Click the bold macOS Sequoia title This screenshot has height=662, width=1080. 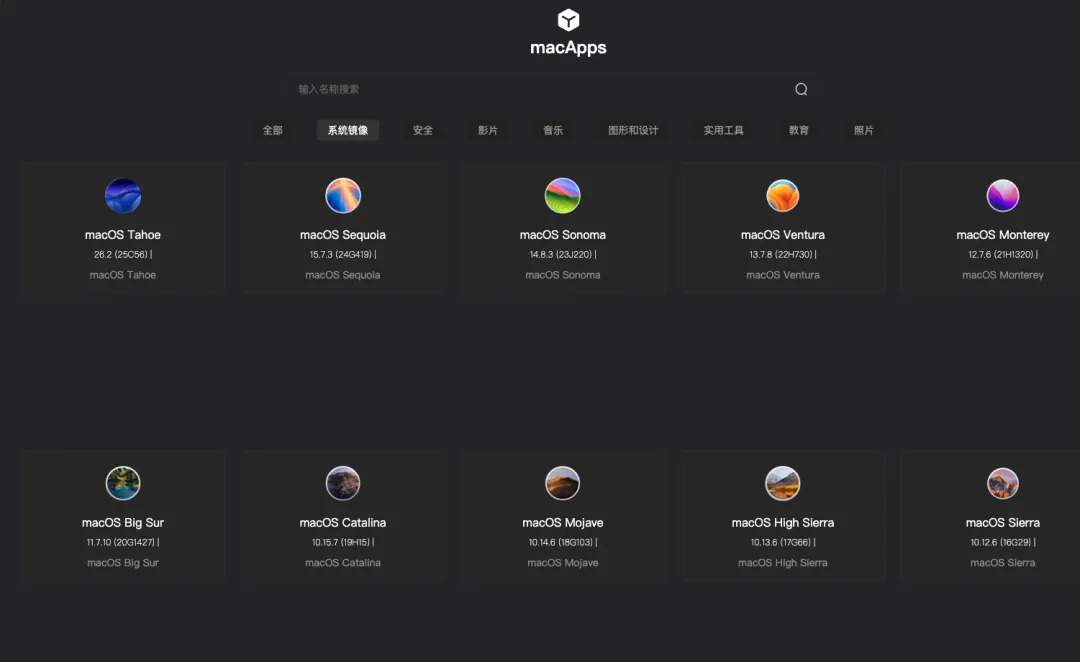pyautogui.click(x=343, y=235)
